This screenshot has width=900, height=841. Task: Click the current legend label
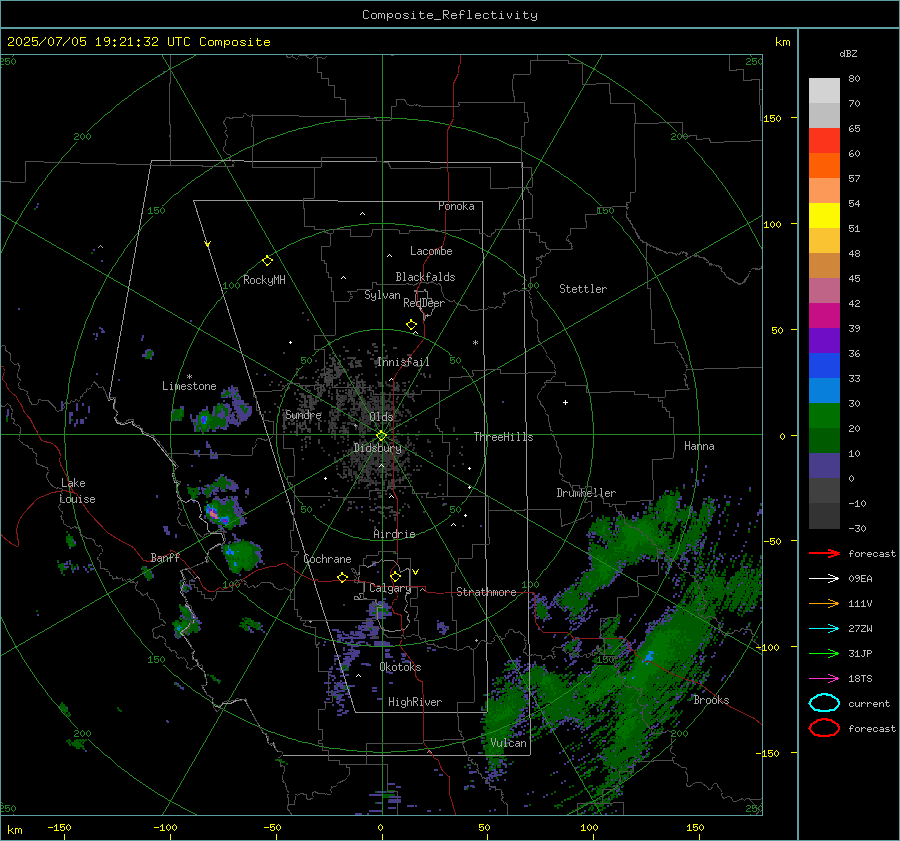(869, 703)
